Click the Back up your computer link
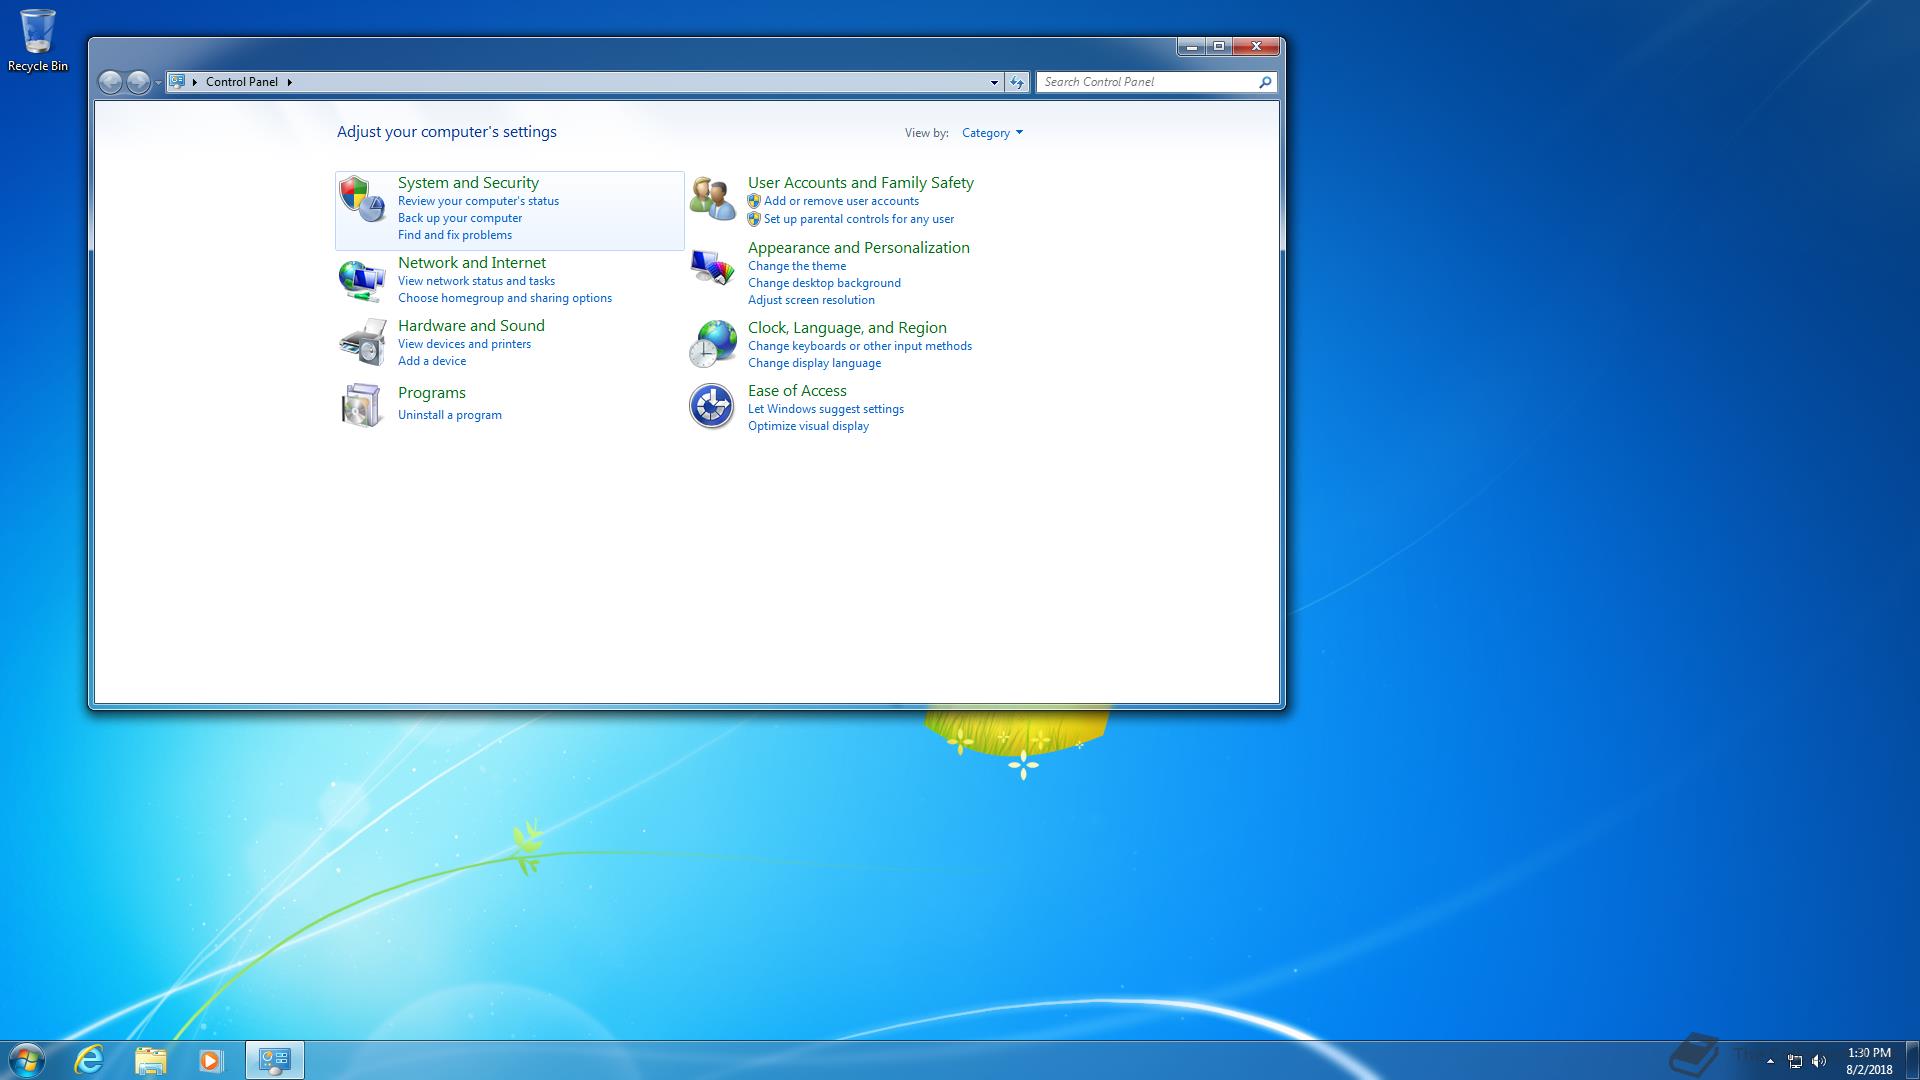Viewport: 1920px width, 1080px height. click(x=459, y=218)
